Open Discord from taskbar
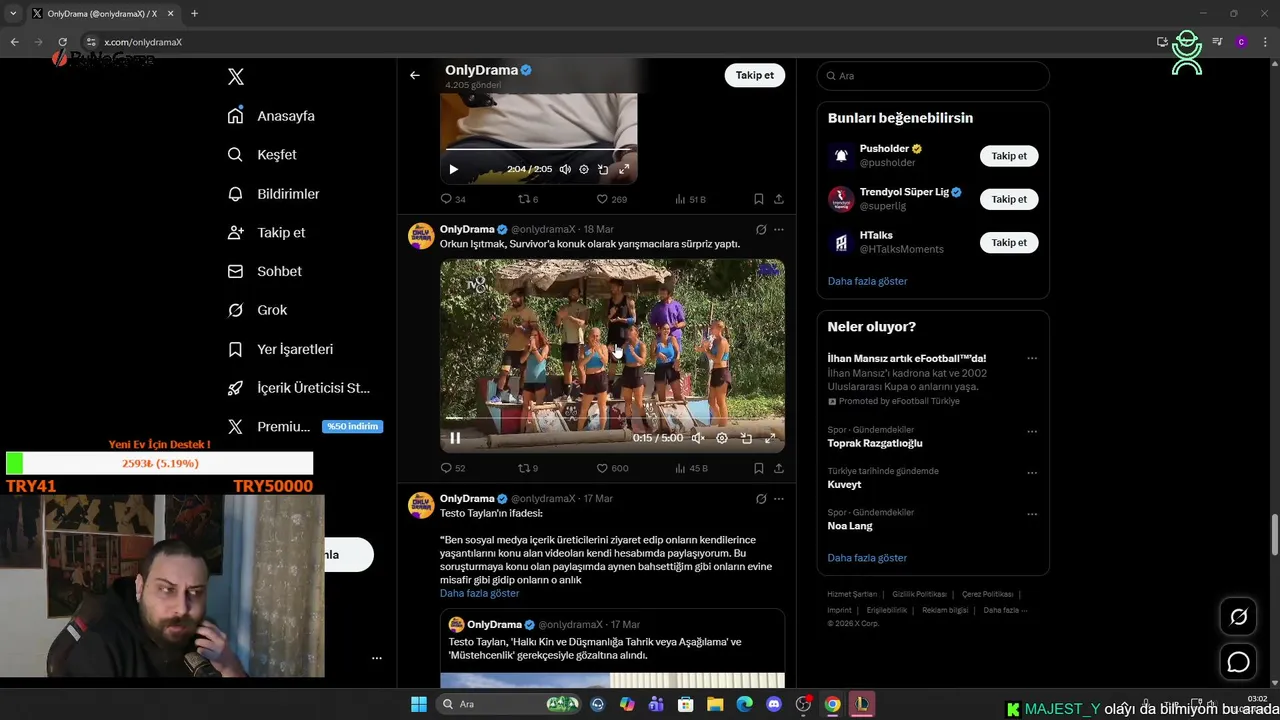1280x720 pixels. (x=774, y=704)
